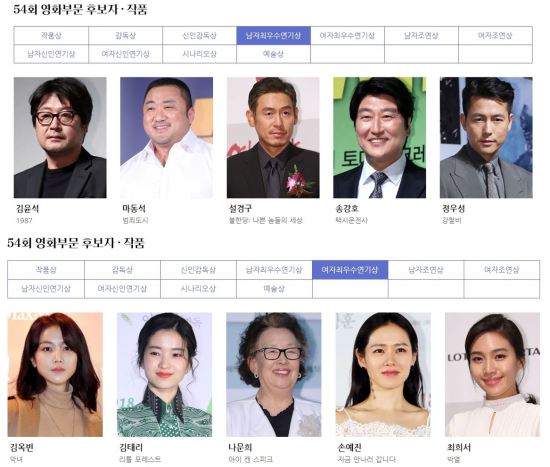Click the 택시운전사 film title link
Viewport: 550px width, 467px height.
[x=351, y=220]
